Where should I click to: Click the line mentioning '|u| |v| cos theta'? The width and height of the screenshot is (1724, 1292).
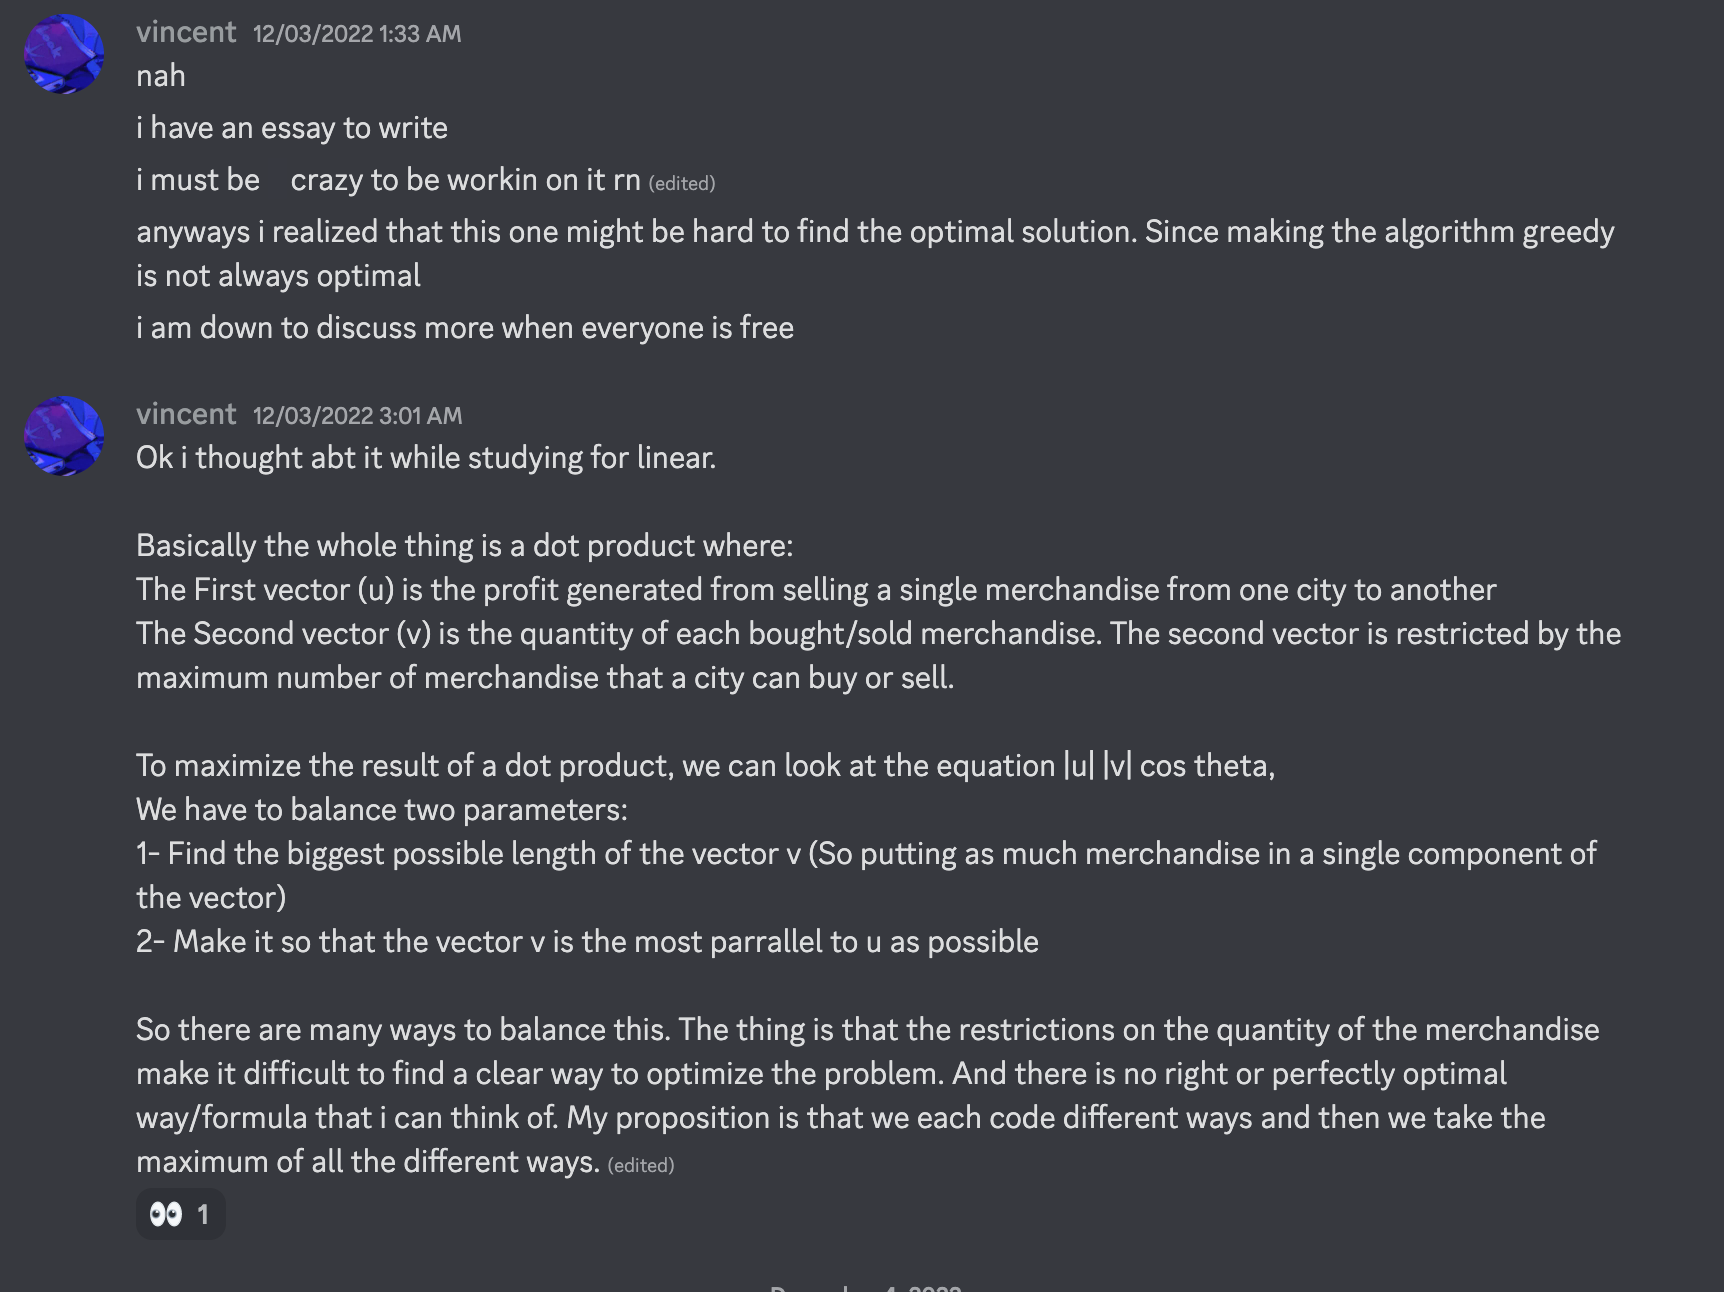point(705,766)
